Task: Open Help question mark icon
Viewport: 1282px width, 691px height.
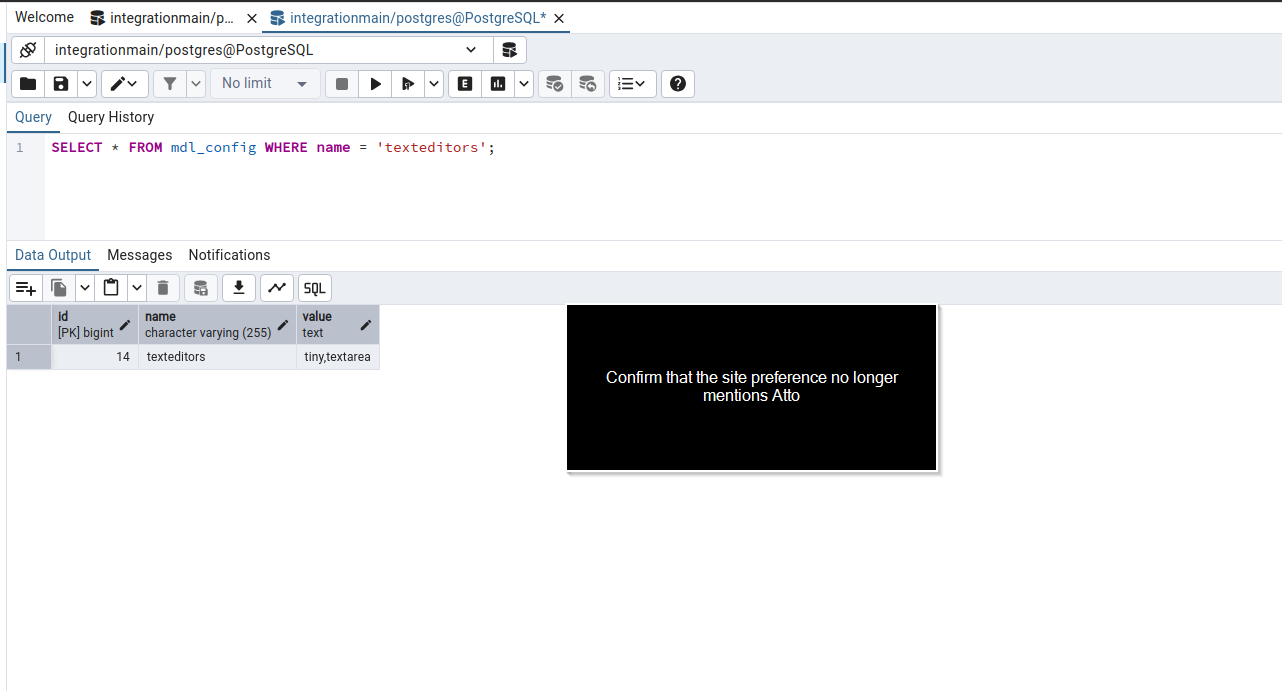Action: (678, 84)
